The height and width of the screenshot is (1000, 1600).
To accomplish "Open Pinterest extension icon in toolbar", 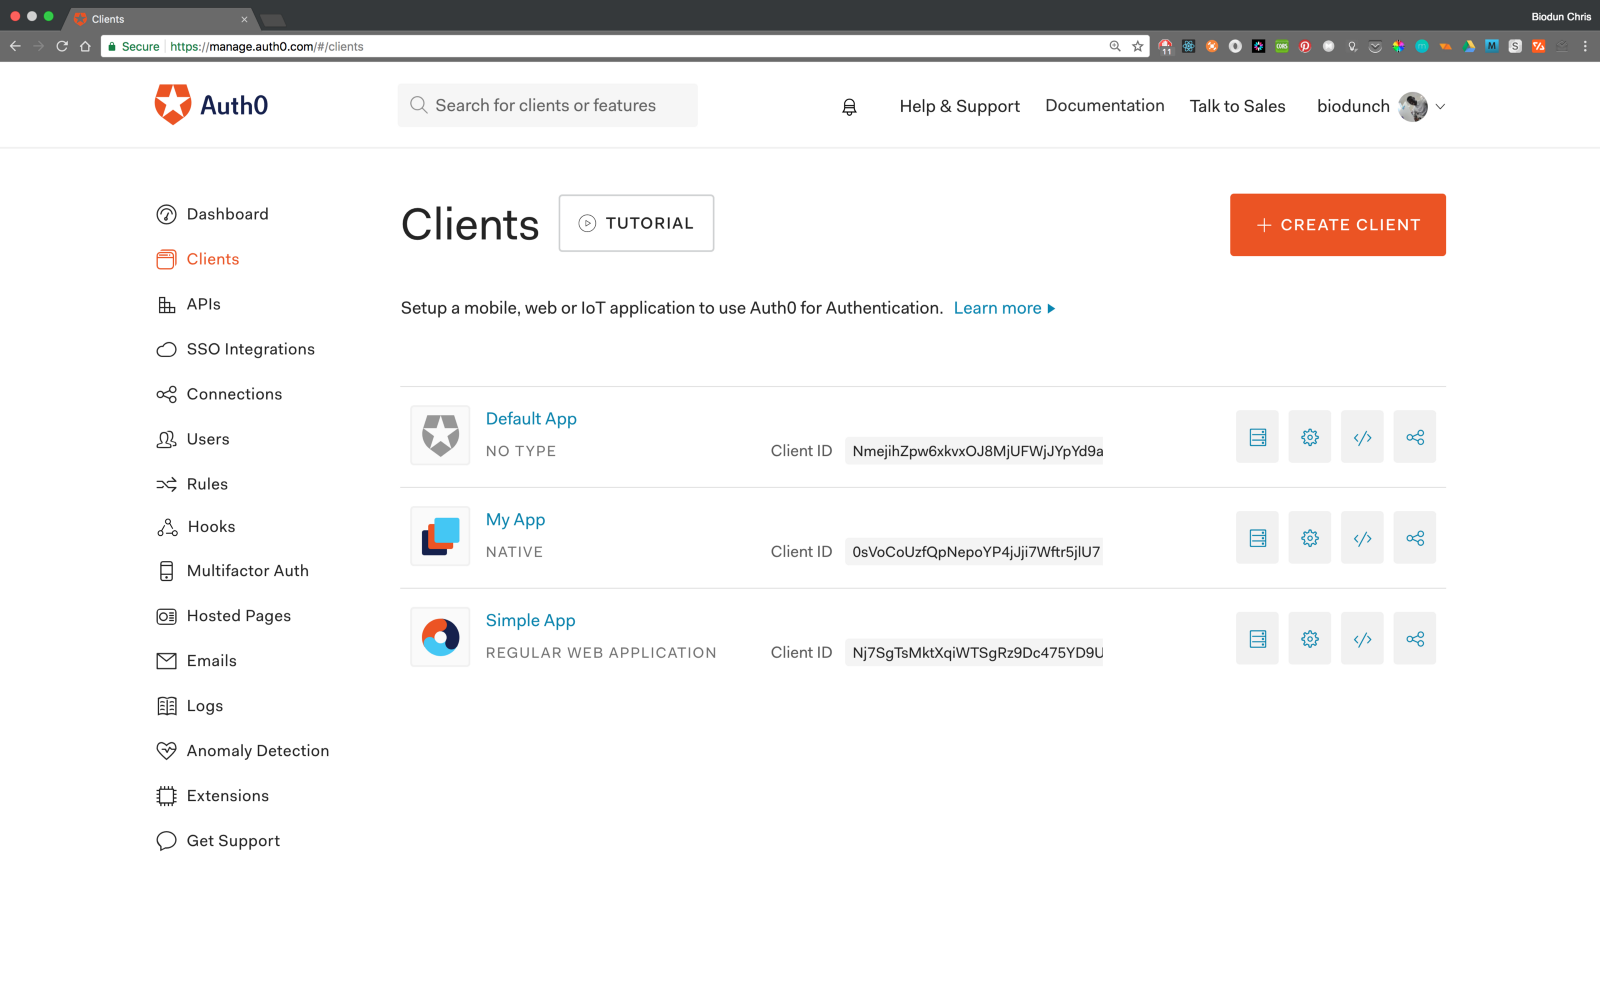I will coord(1305,46).
